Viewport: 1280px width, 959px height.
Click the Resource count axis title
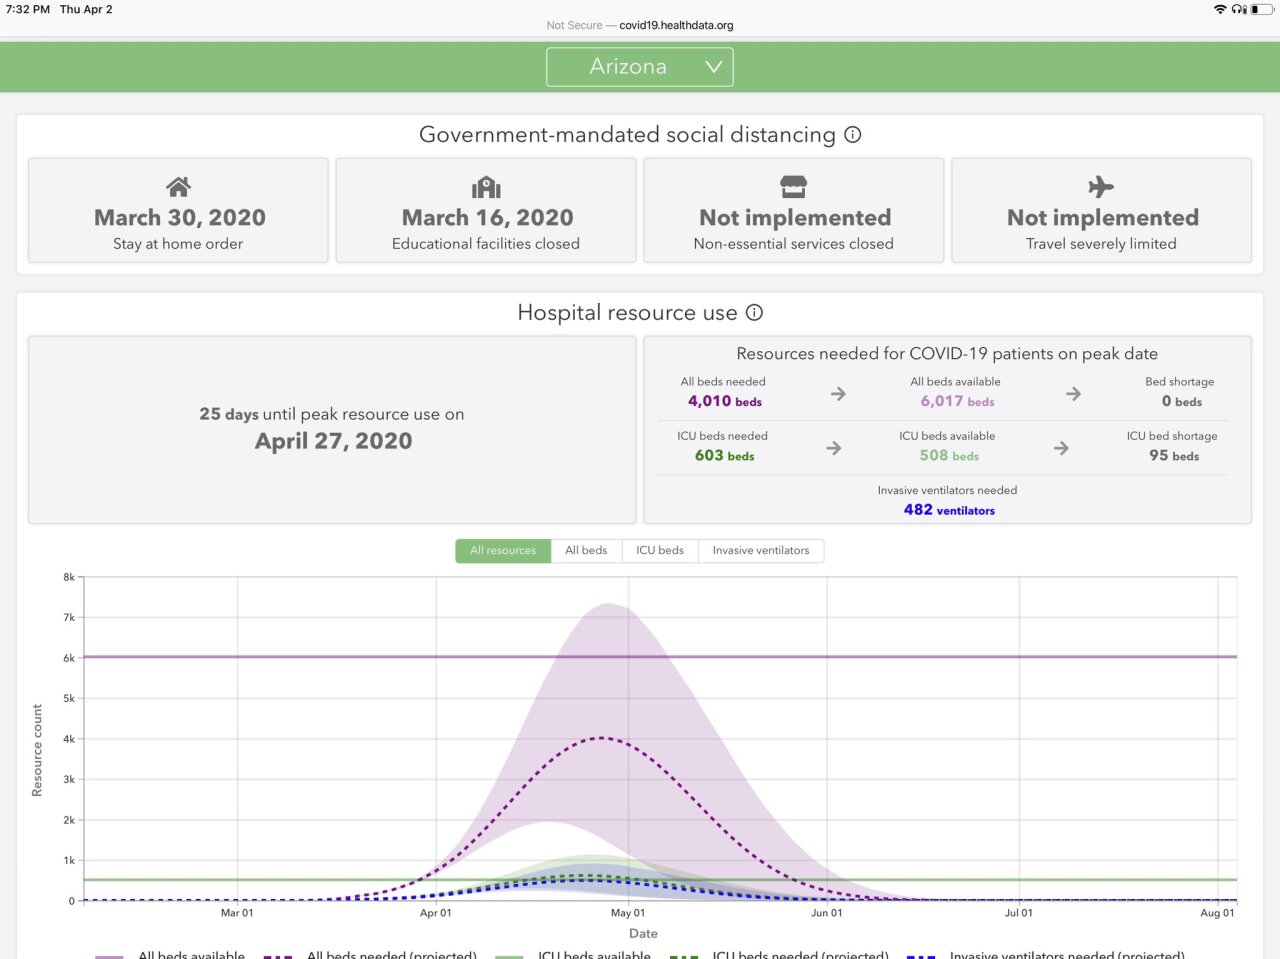pyautogui.click(x=37, y=750)
